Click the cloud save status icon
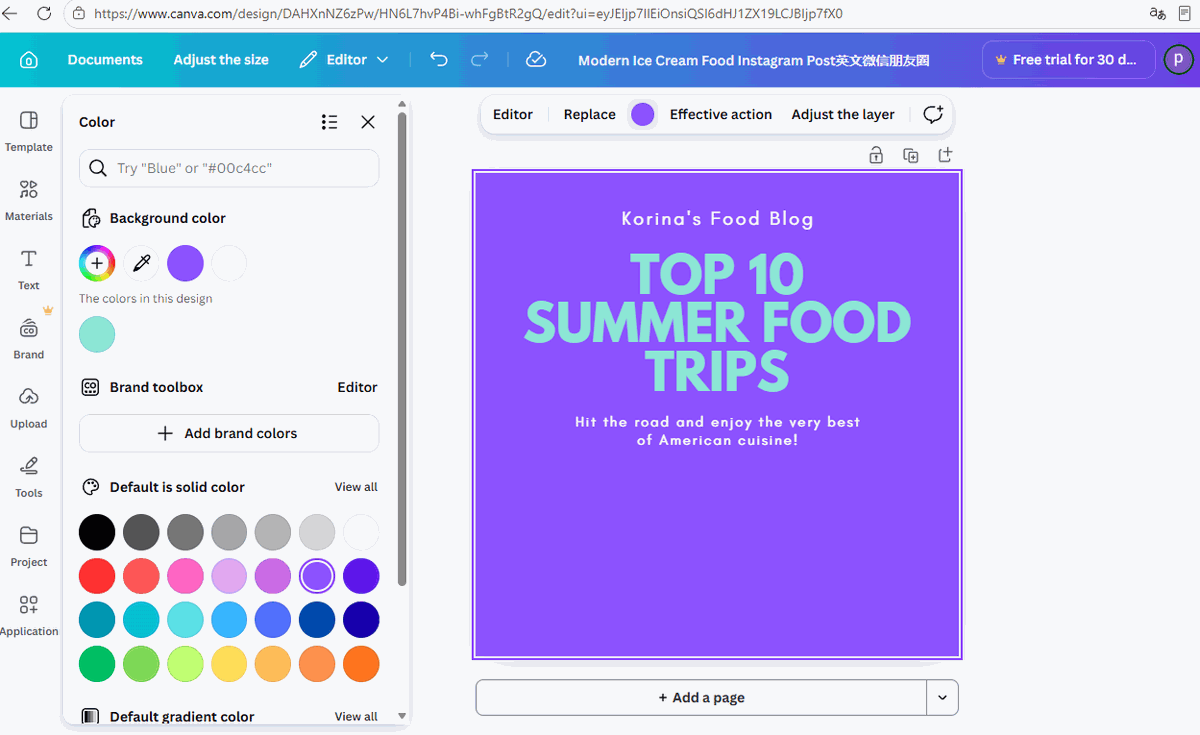The height and width of the screenshot is (735, 1200). [536, 60]
